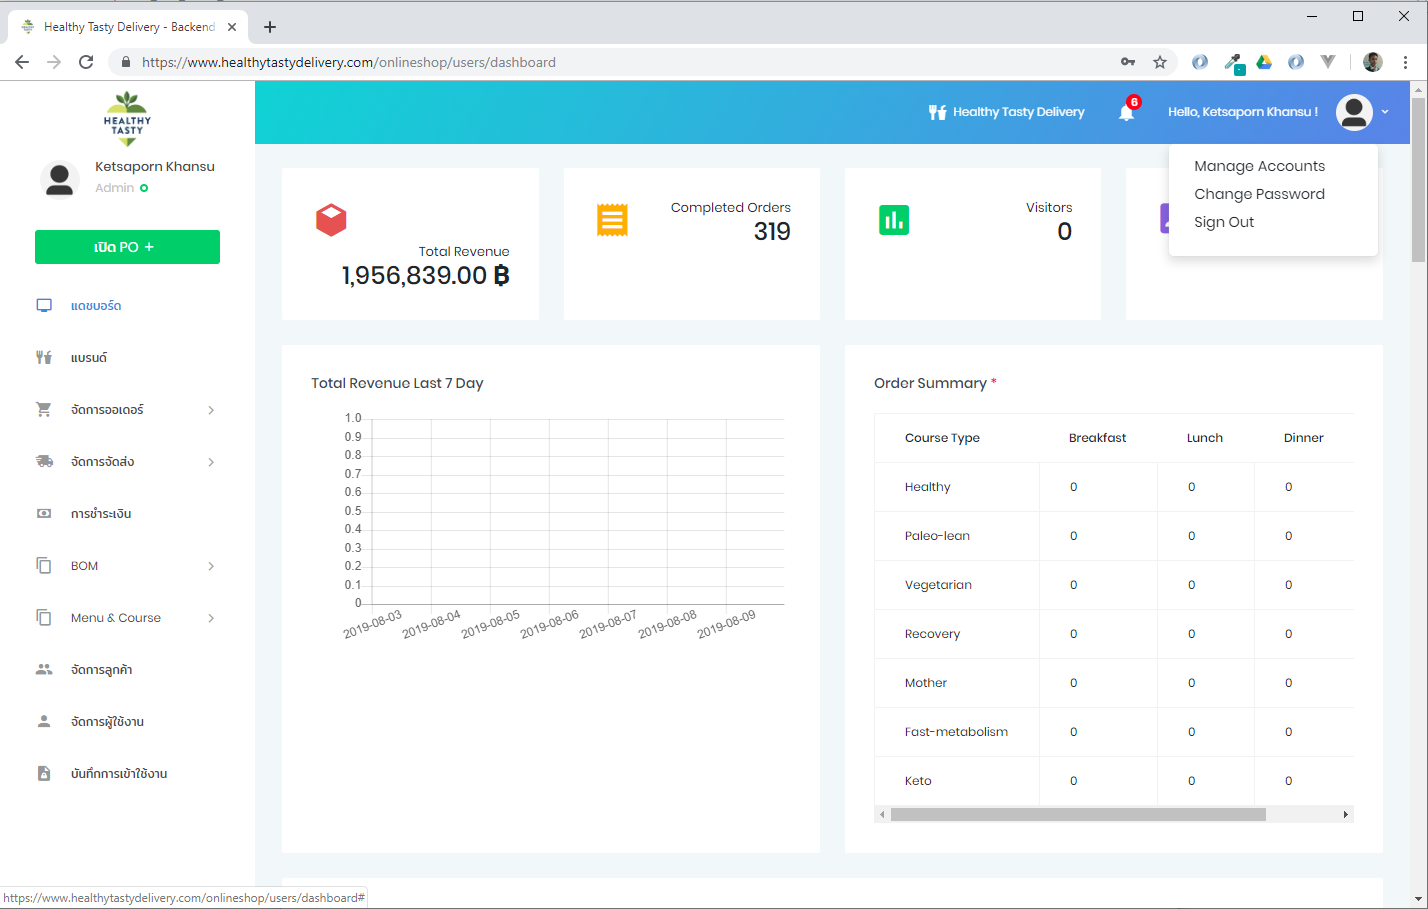Click the header profile avatar

pyautogui.click(x=1354, y=112)
